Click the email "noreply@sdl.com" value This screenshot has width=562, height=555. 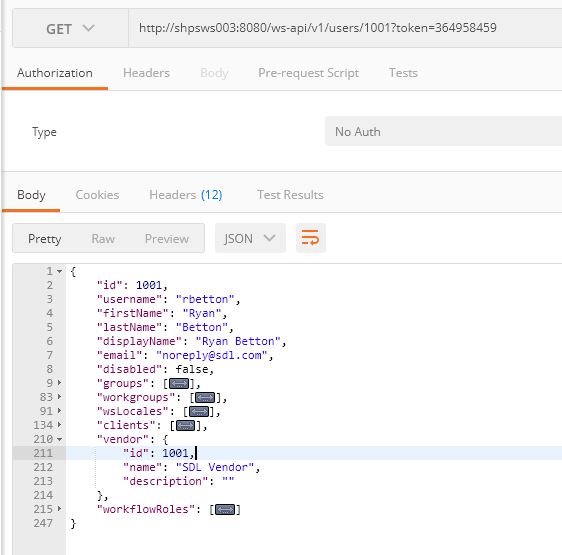[x=211, y=355]
